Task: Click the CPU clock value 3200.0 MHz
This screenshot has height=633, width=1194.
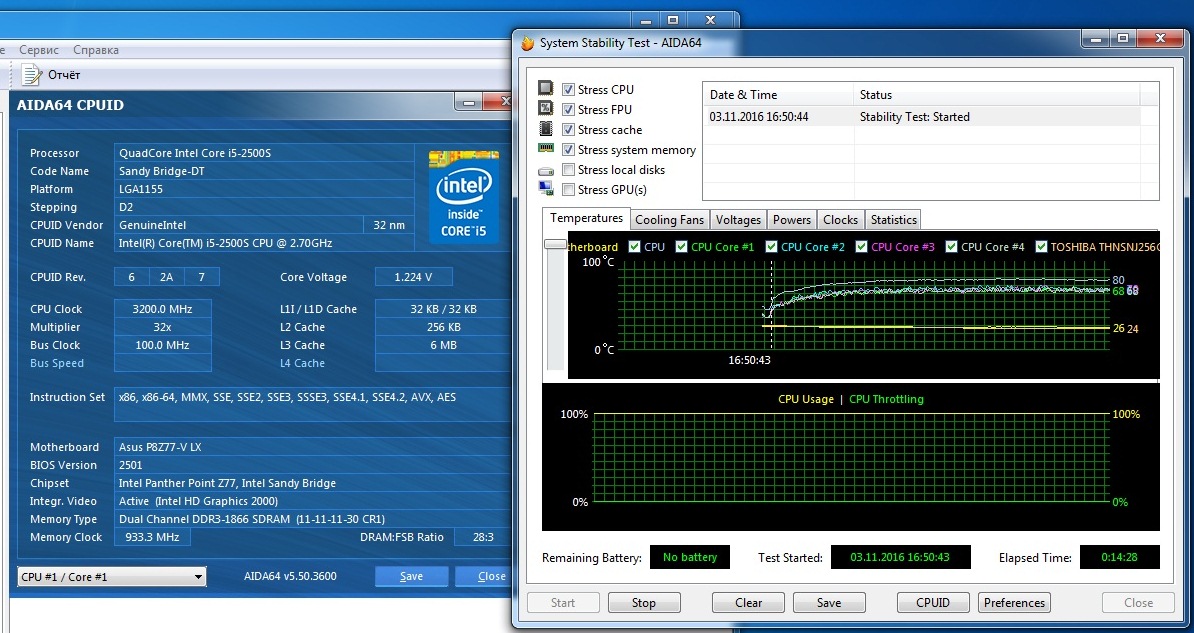Action: [162, 309]
